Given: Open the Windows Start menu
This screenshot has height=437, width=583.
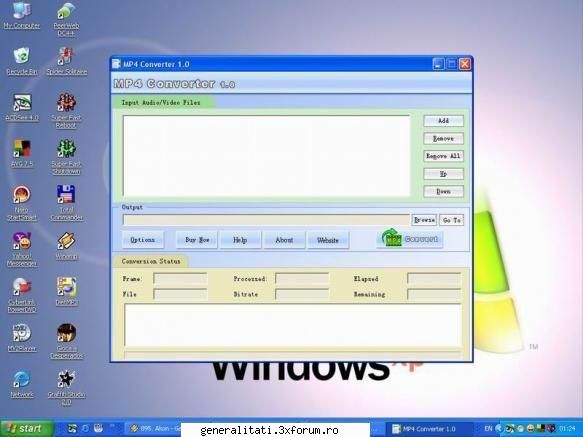Looking at the screenshot, I should tap(27, 428).
